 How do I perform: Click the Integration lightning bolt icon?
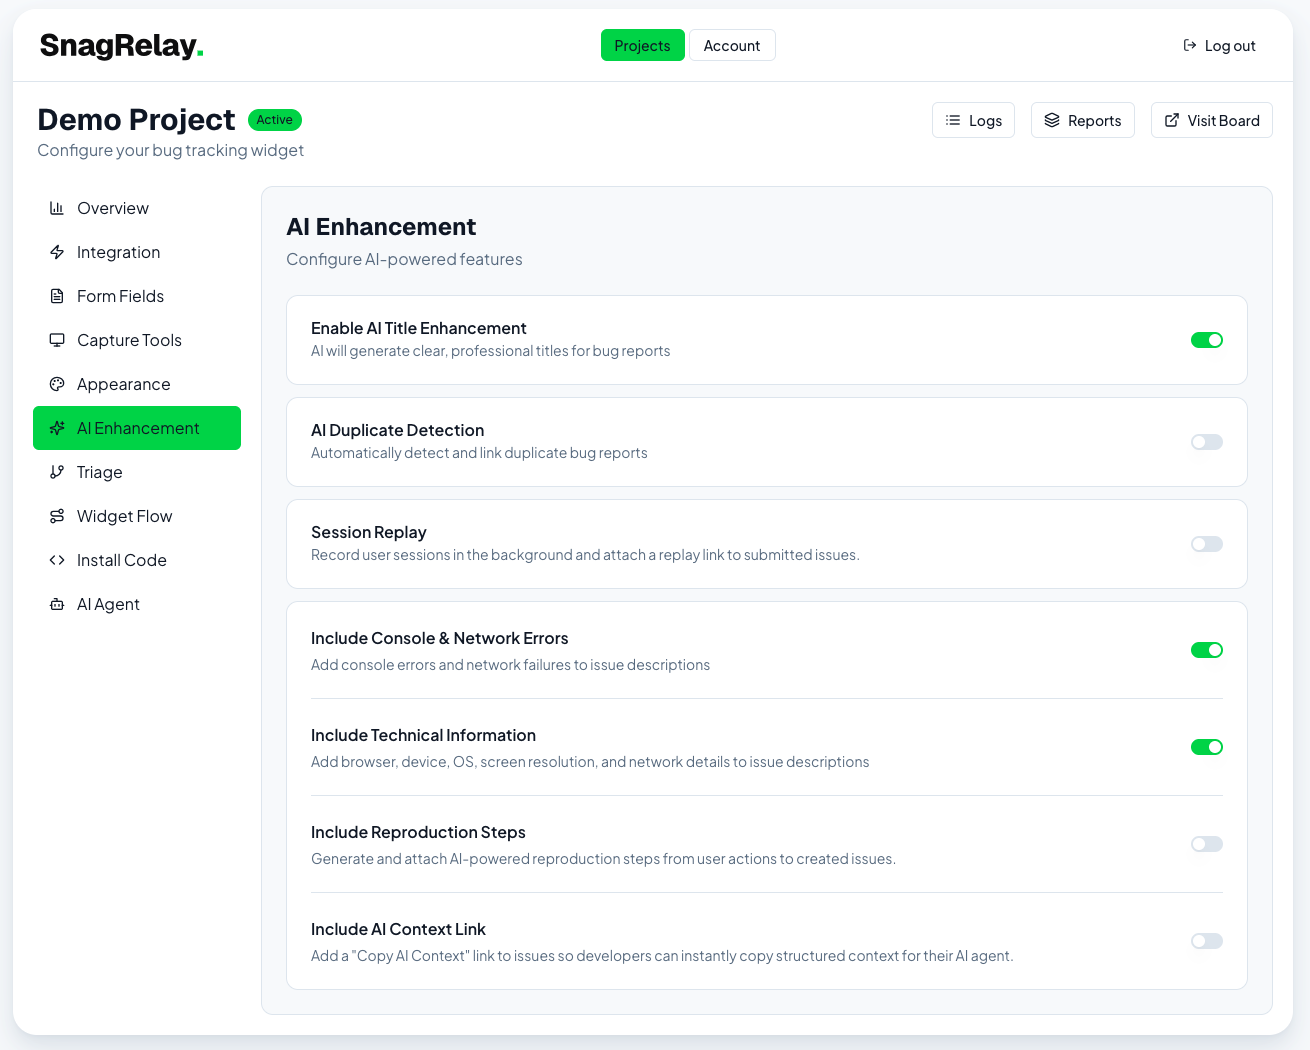57,252
